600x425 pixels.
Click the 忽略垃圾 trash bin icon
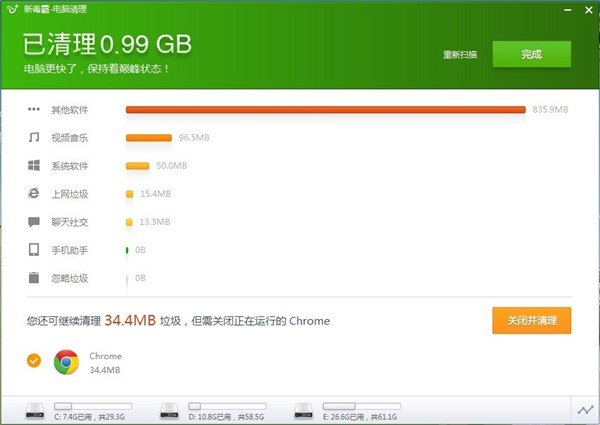point(33,277)
